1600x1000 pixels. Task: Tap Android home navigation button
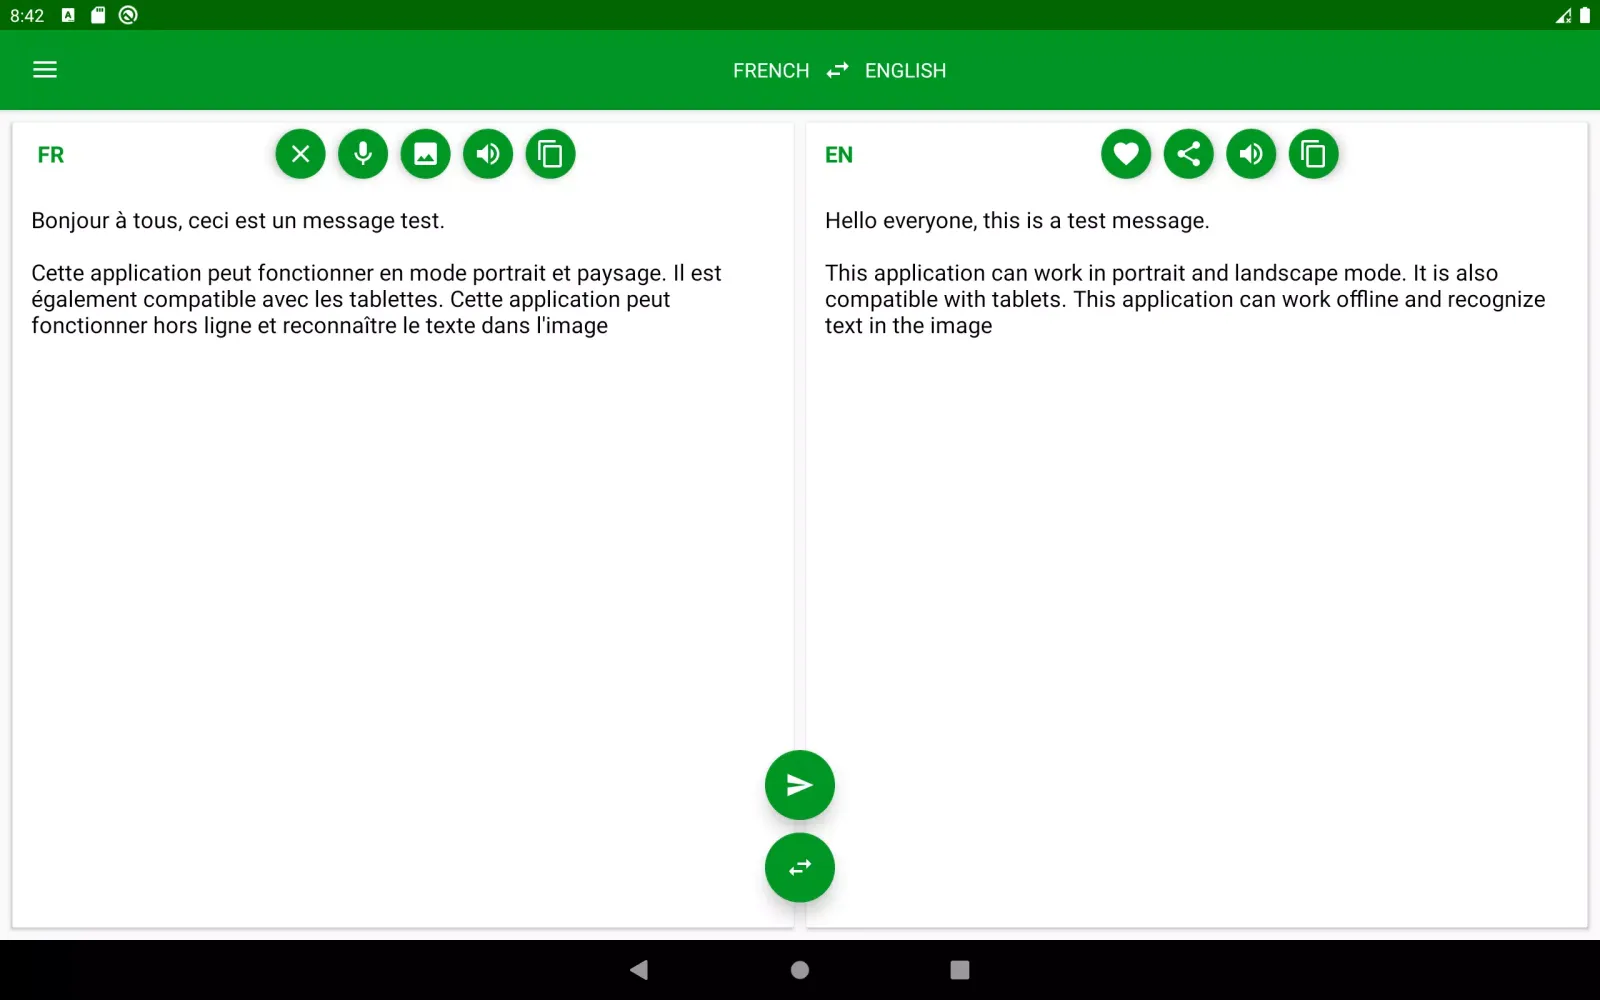point(800,970)
